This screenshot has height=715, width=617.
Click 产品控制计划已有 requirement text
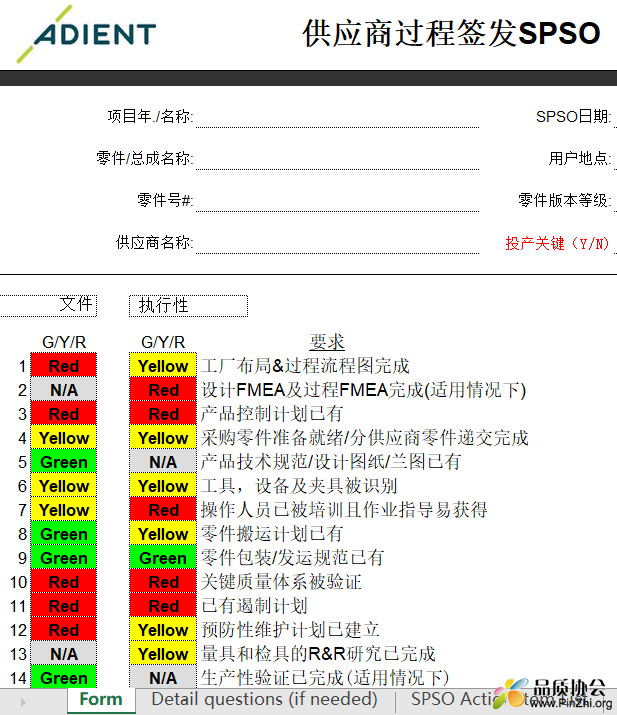(x=272, y=414)
